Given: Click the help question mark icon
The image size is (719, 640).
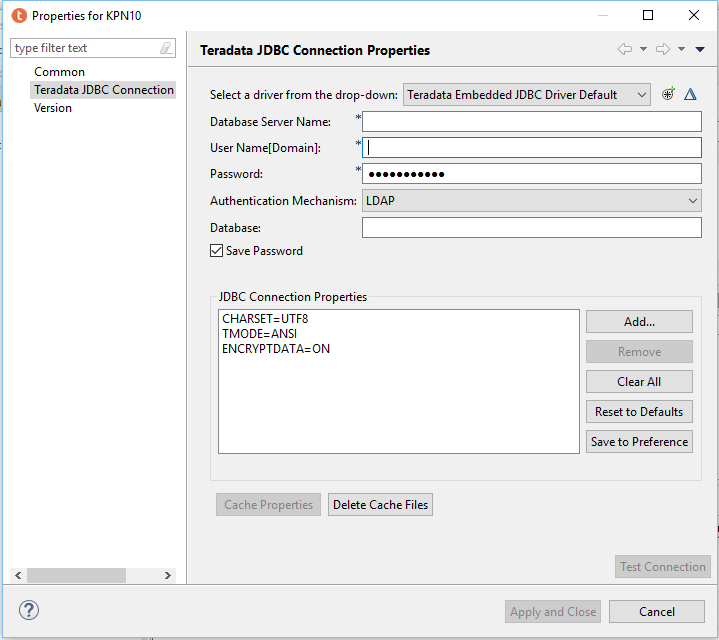Looking at the screenshot, I should click(29, 611).
